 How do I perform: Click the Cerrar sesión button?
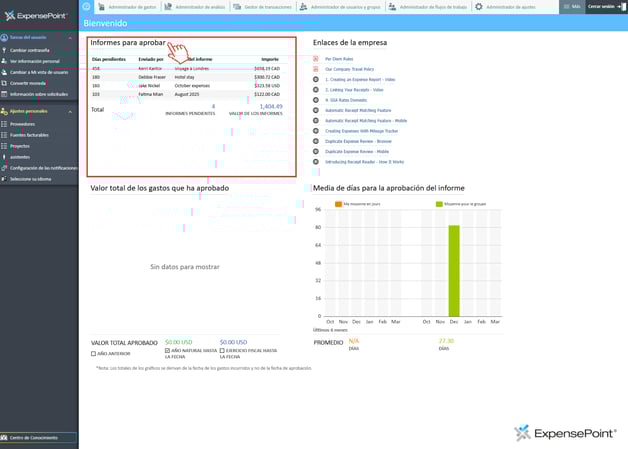click(x=606, y=6)
